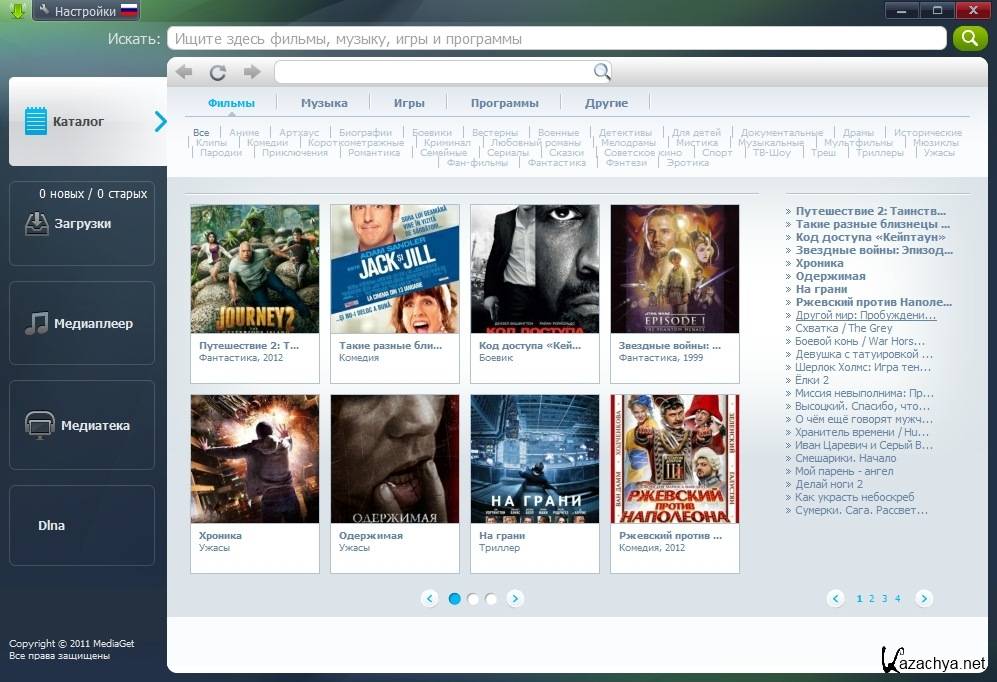Open Настройки settings button
This screenshot has height=682, width=997.
[85, 12]
